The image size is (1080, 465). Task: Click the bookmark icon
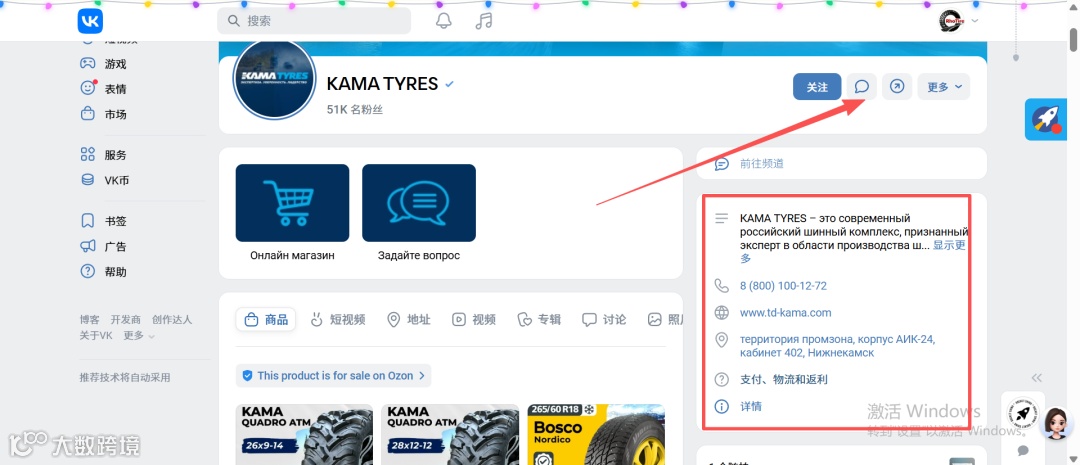point(87,221)
